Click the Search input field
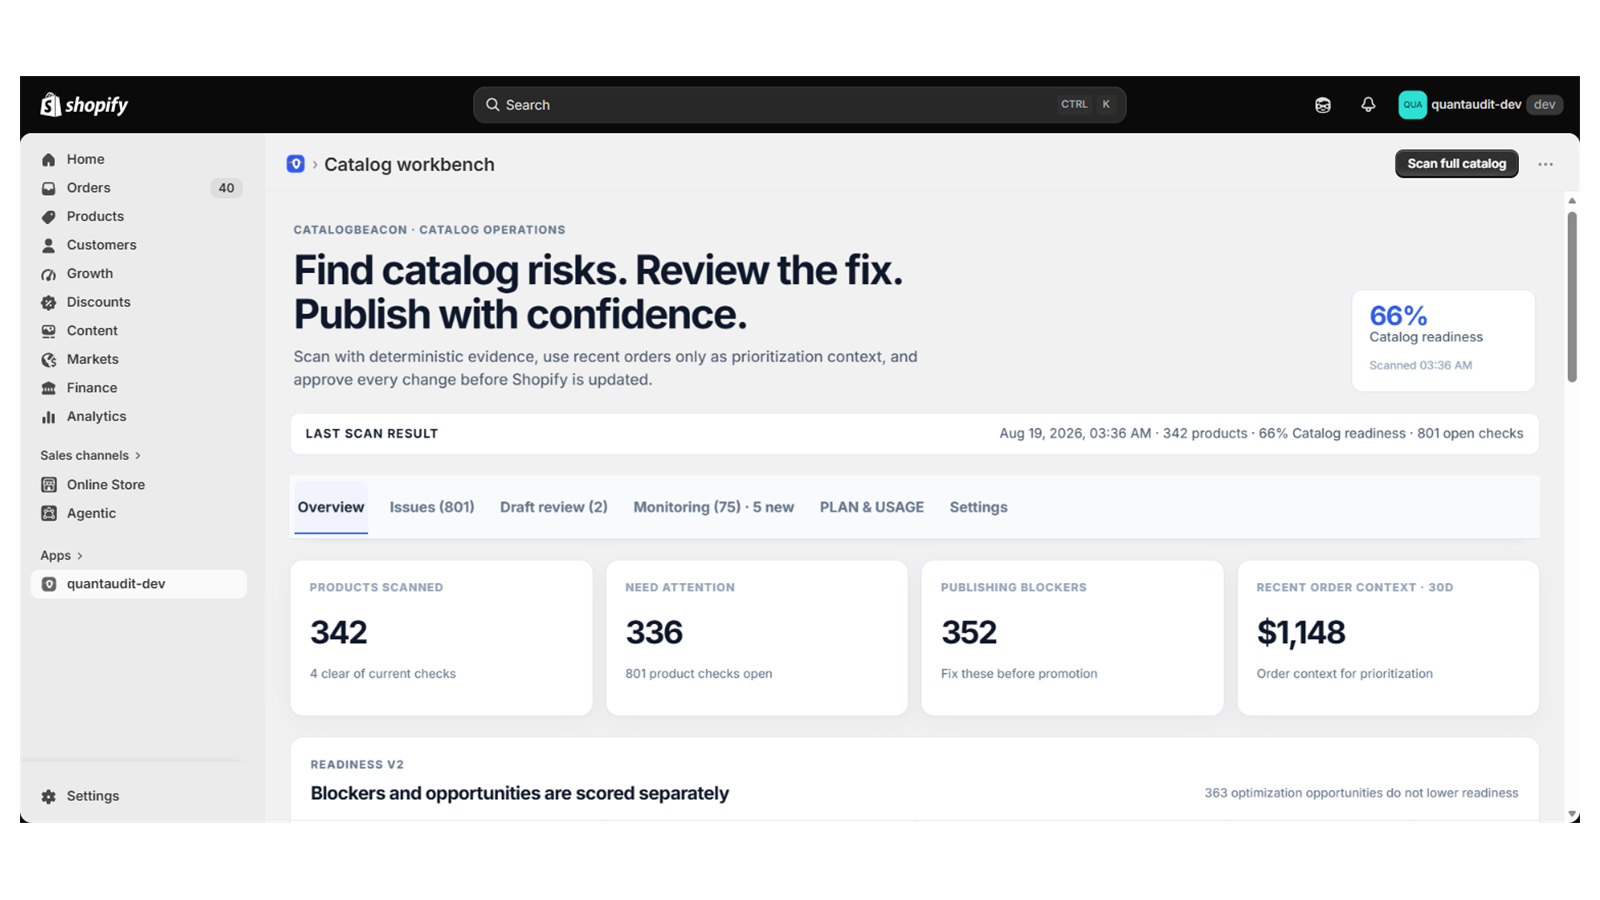 pos(799,105)
